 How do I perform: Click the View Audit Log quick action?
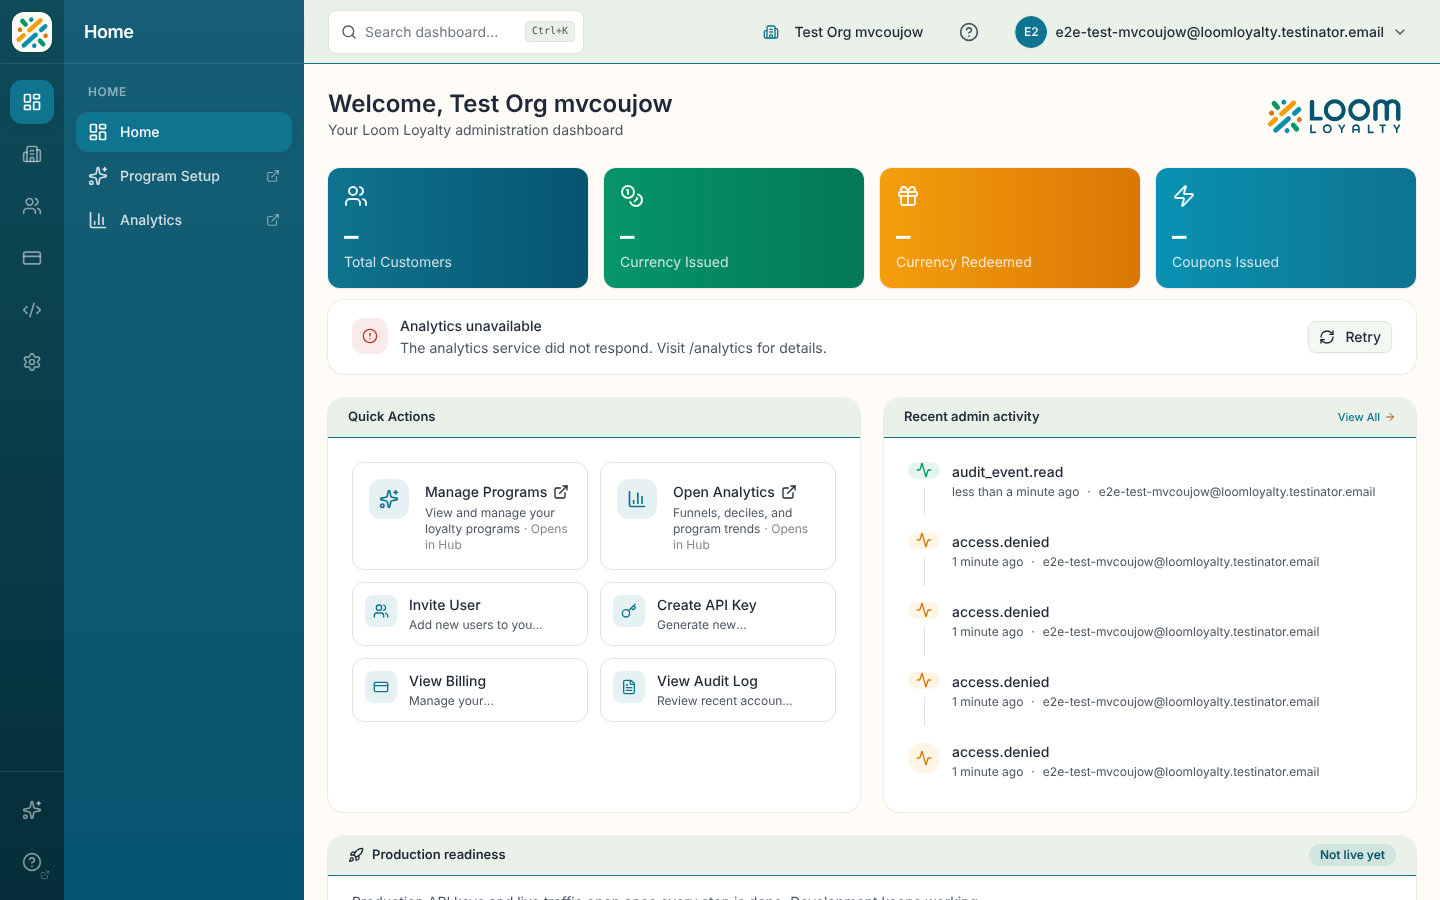[718, 690]
